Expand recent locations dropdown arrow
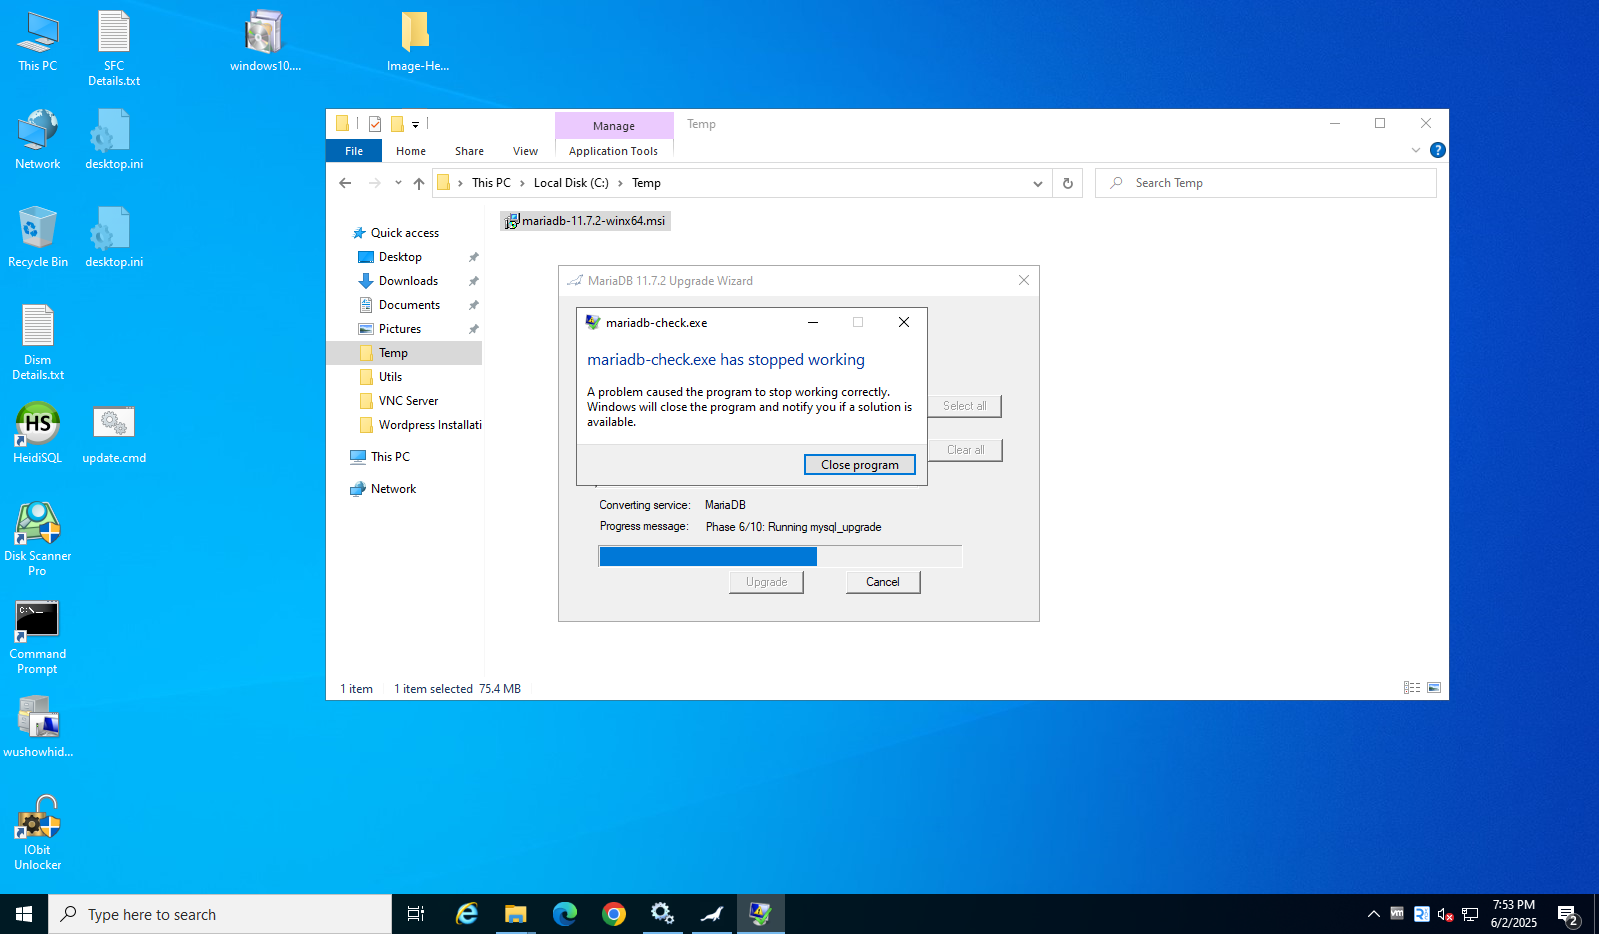Screen dimensions: 1599x934 pos(398,183)
